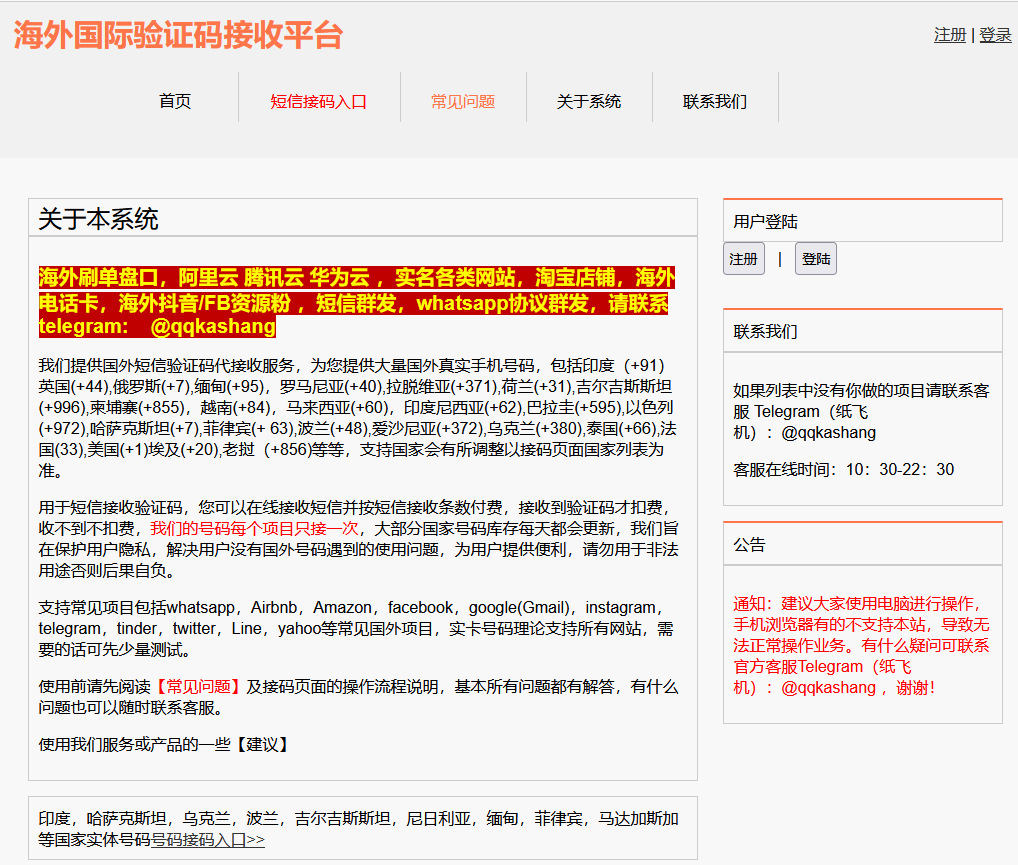Click the 公告 panel heading

749,545
